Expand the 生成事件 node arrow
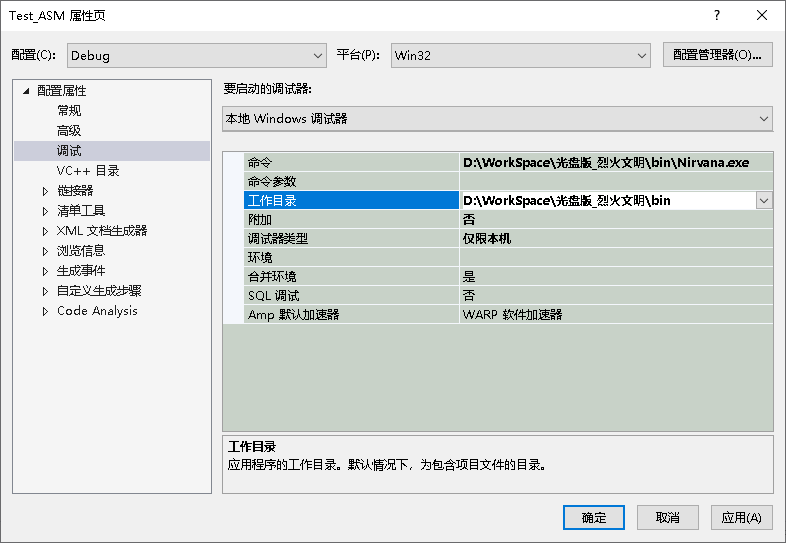This screenshot has height=543, width=786. click(x=45, y=271)
